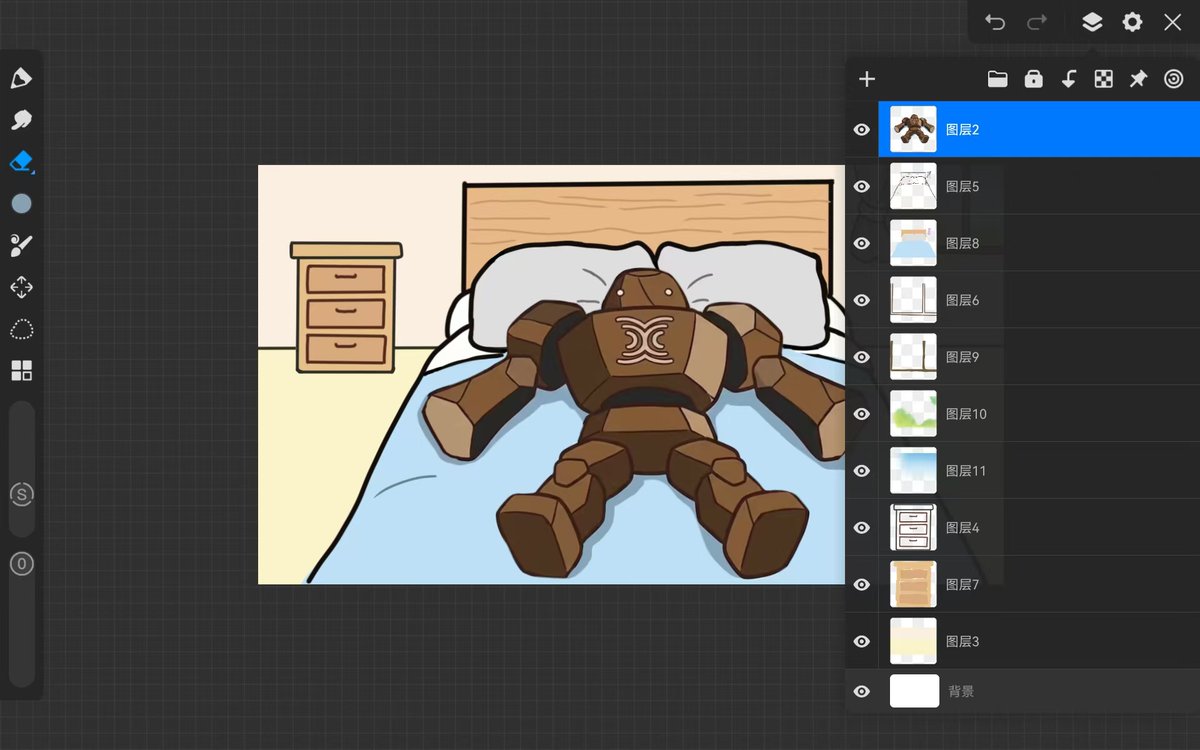
Task: Open the blue-gray color swatch
Action: click(21, 204)
